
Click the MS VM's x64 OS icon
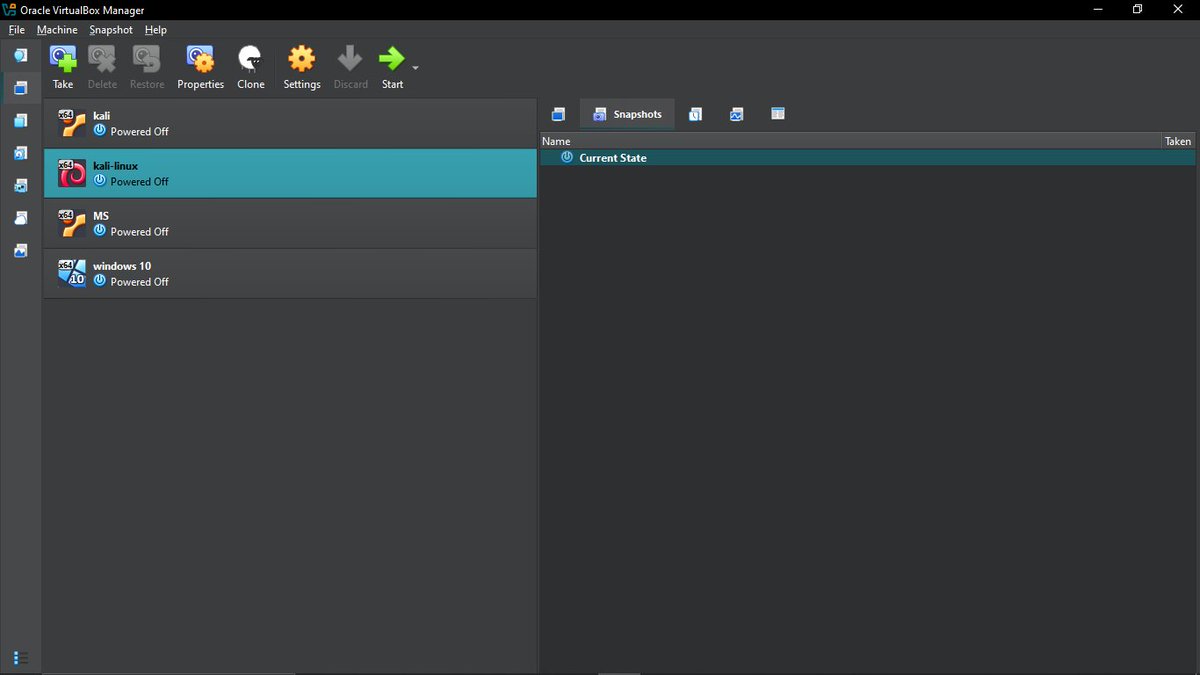click(71, 223)
